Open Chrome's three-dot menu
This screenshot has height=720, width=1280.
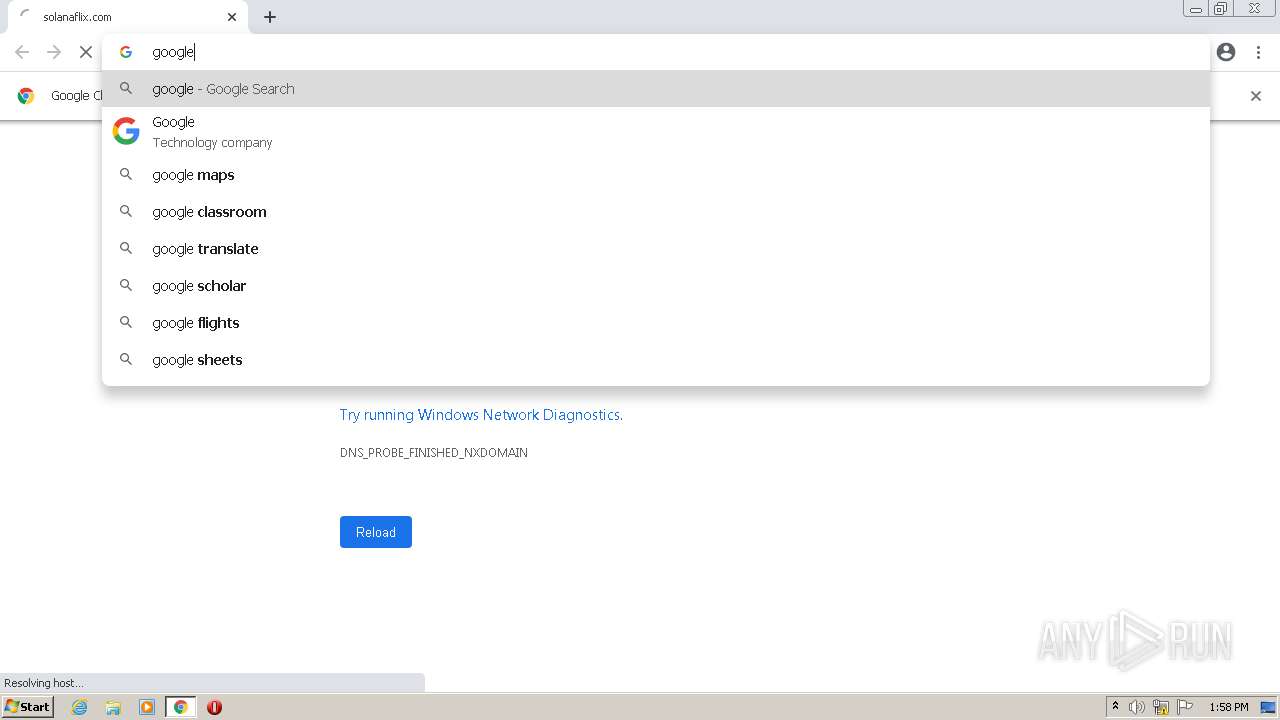click(1259, 52)
